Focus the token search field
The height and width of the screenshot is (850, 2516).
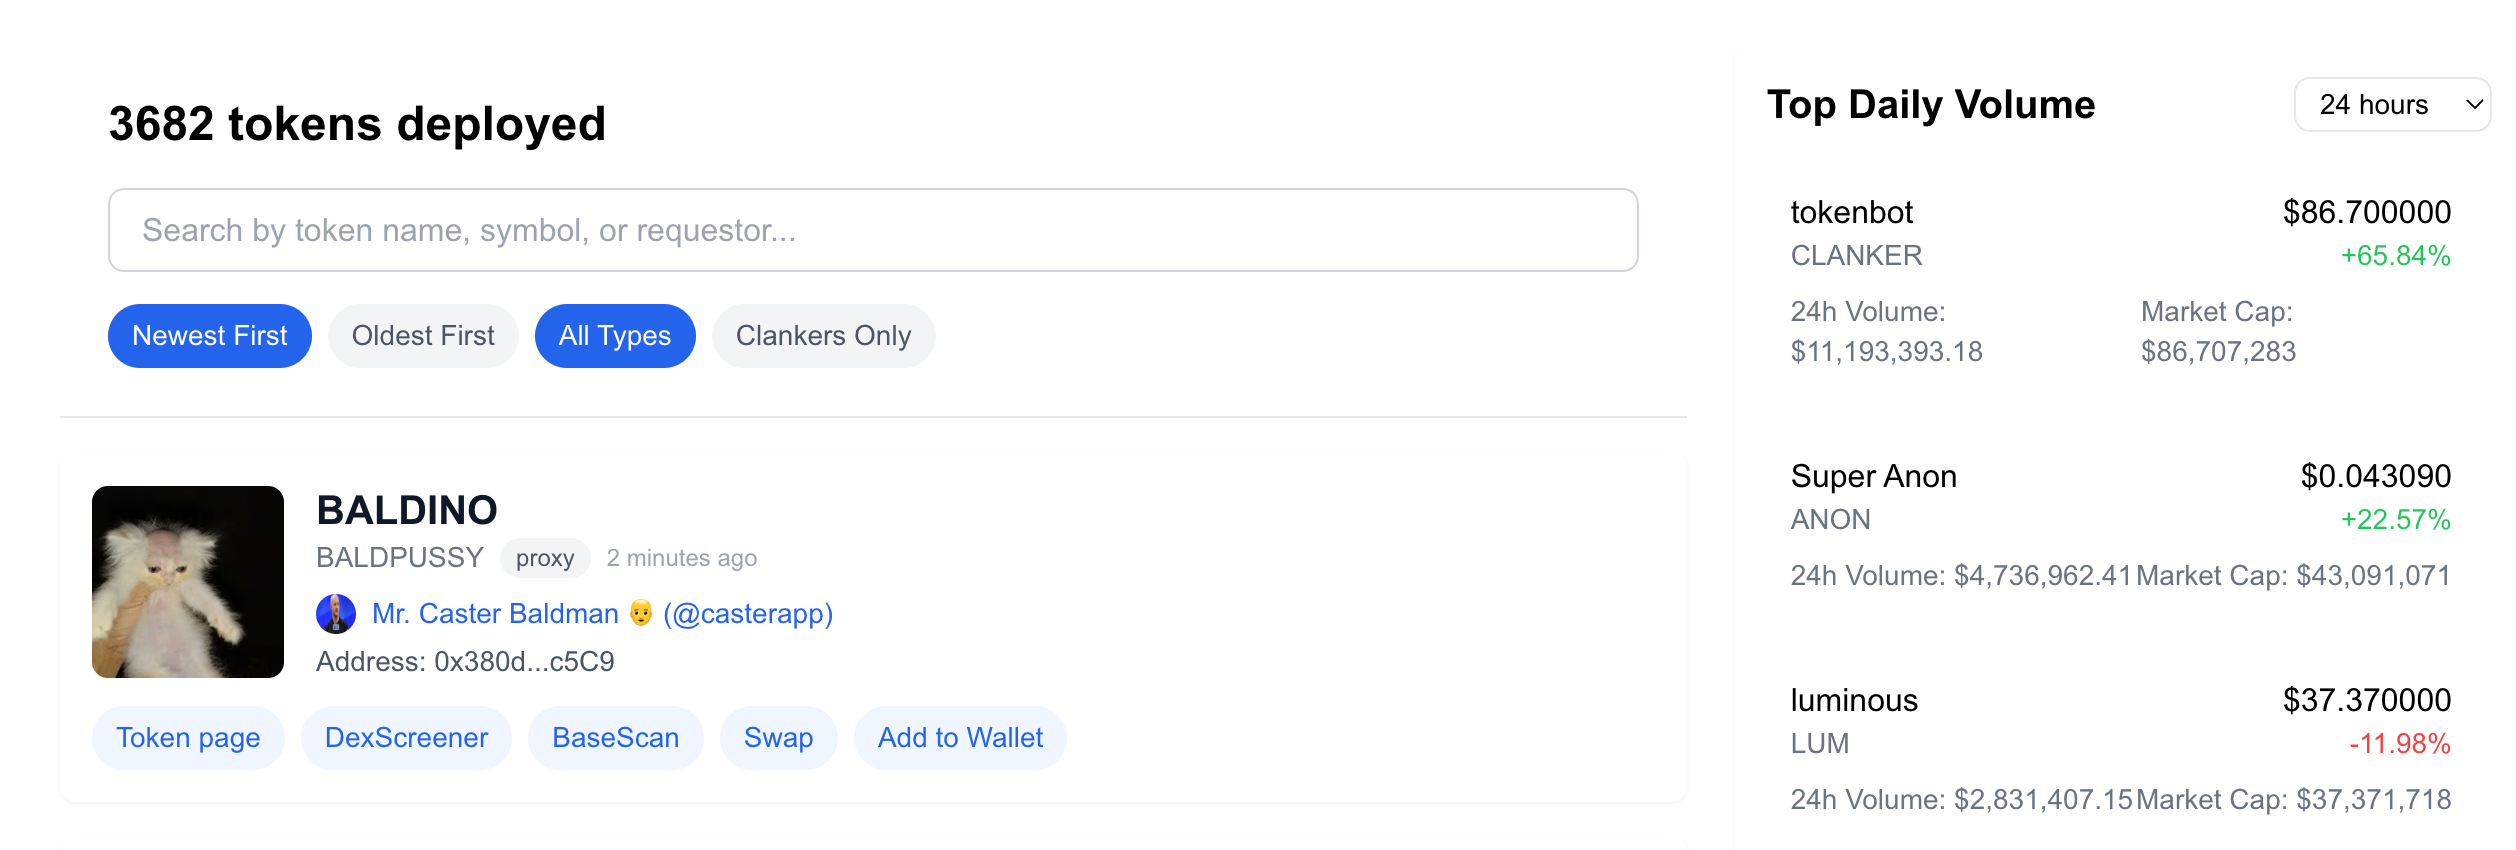872,230
